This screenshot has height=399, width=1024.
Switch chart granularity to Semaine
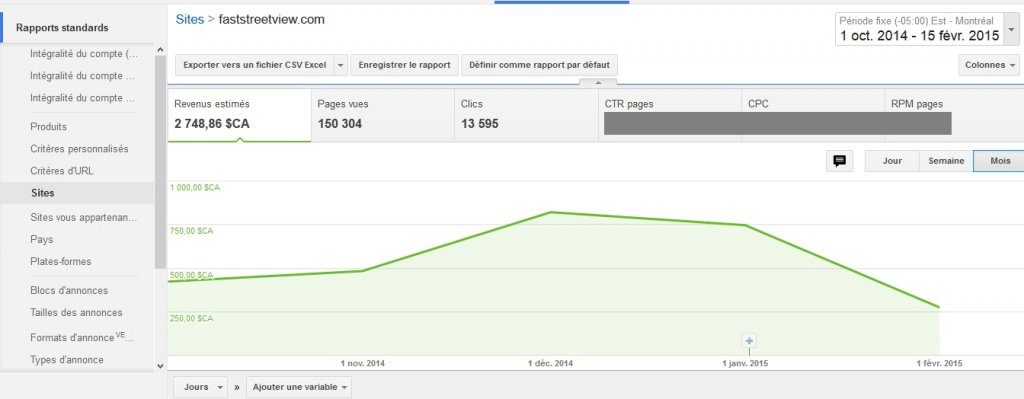(946, 161)
